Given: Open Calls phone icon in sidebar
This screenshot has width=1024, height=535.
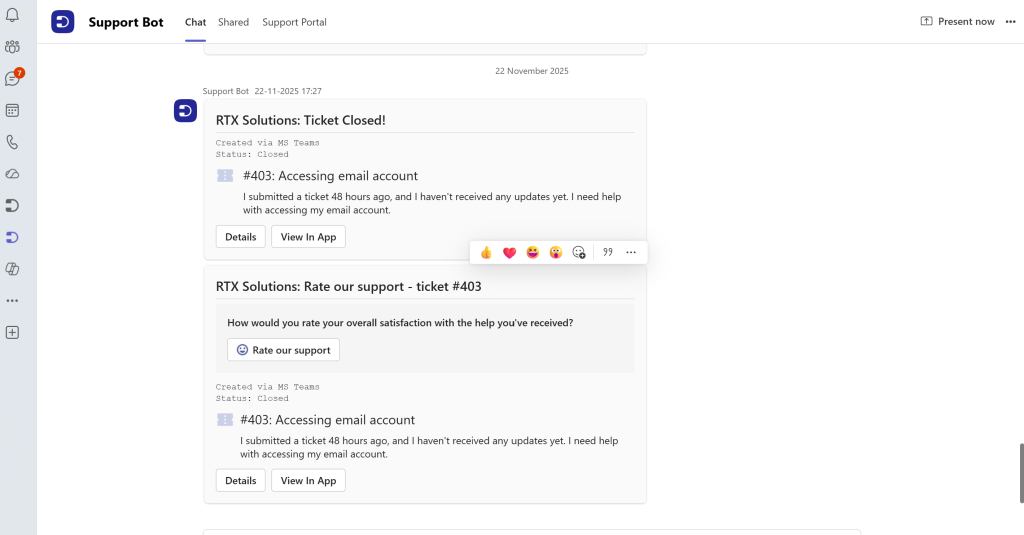Looking at the screenshot, I should [12, 142].
